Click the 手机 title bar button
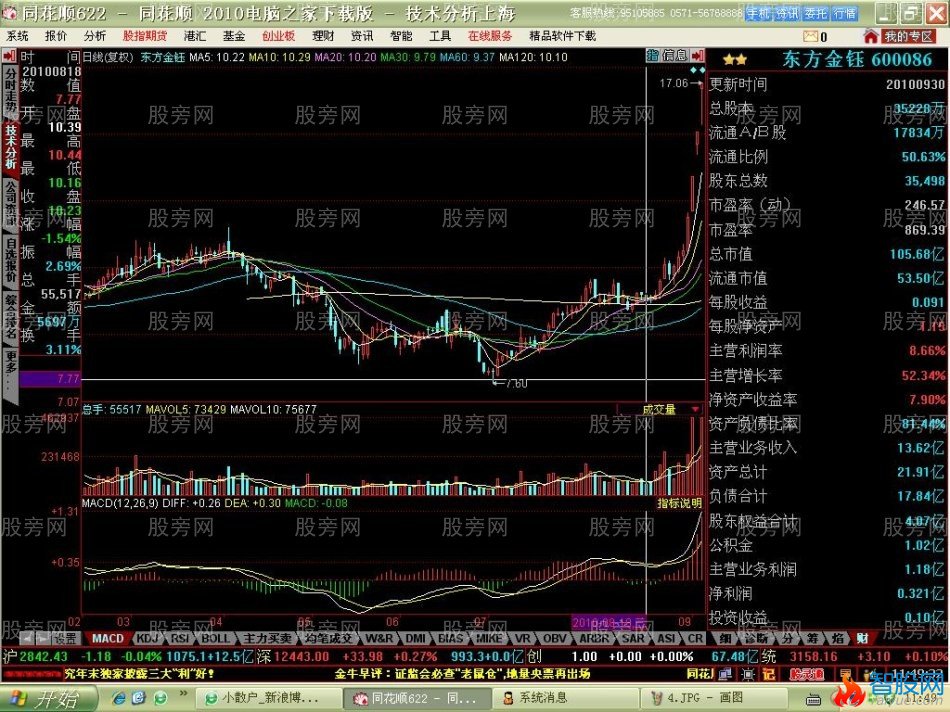This screenshot has width=950, height=712. click(758, 13)
